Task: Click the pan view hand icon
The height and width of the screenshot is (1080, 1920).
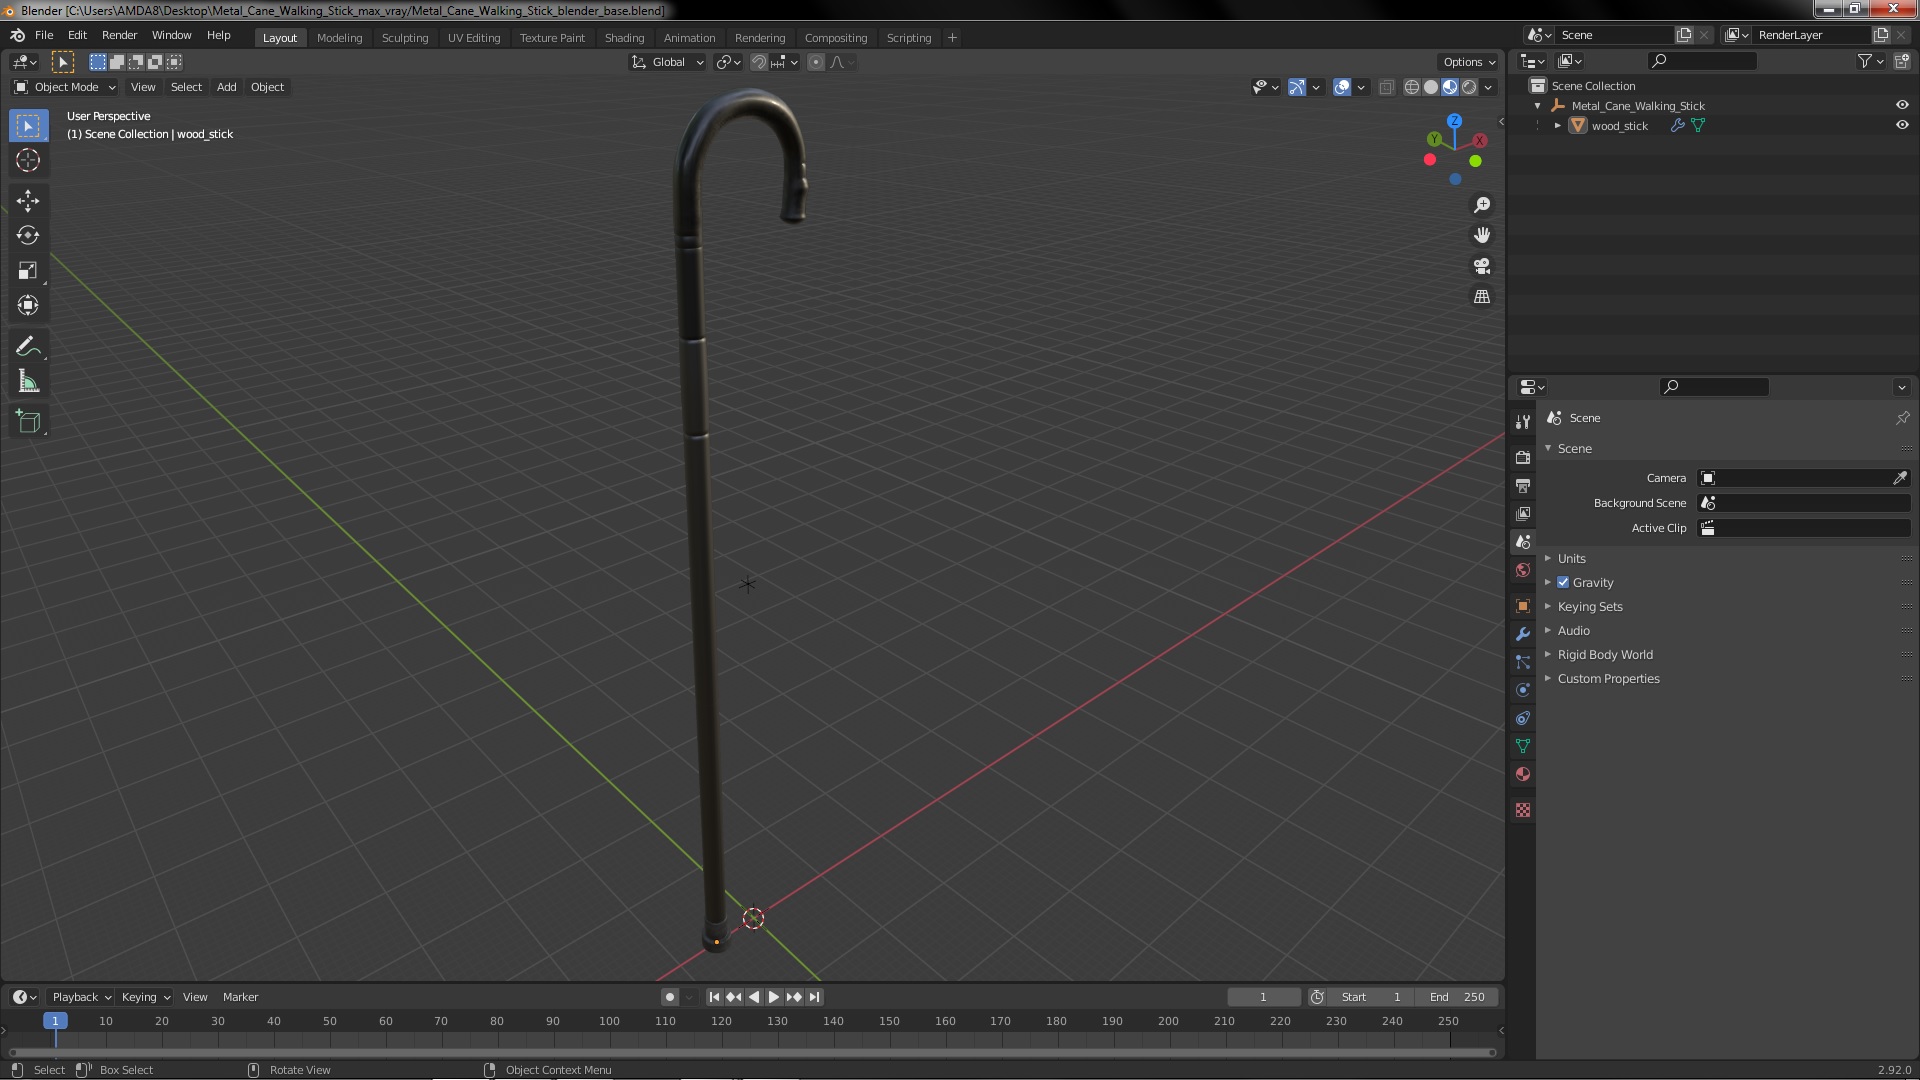Action: click(x=1482, y=235)
